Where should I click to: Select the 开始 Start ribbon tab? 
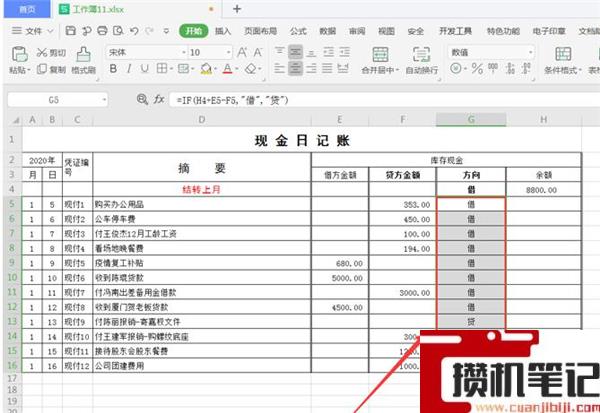click(x=194, y=31)
